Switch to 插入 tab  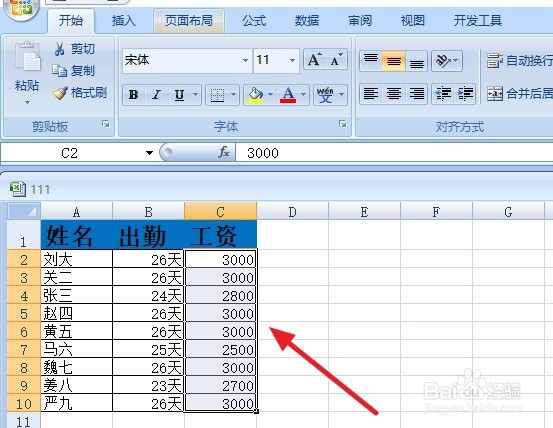coord(124,20)
